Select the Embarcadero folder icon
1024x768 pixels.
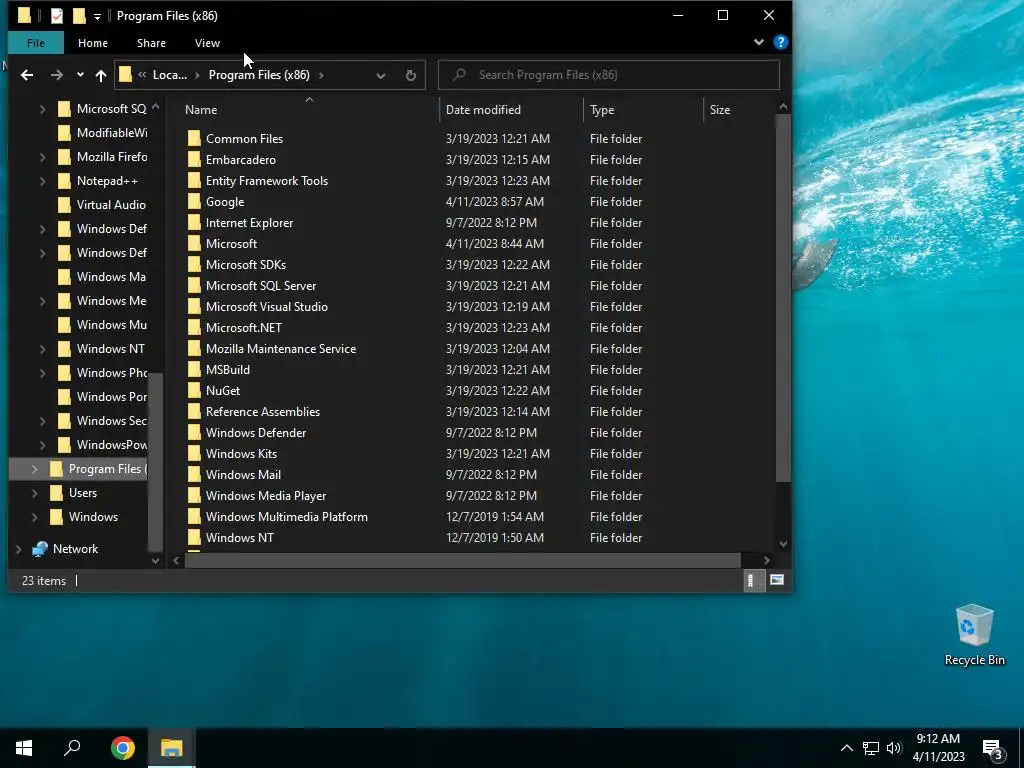pyautogui.click(x=194, y=159)
